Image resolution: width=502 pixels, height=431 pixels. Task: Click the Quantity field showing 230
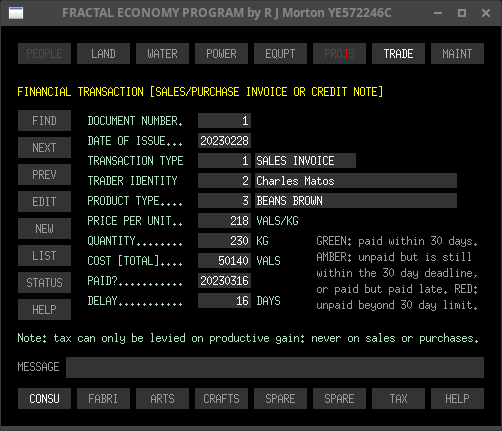[x=224, y=240]
